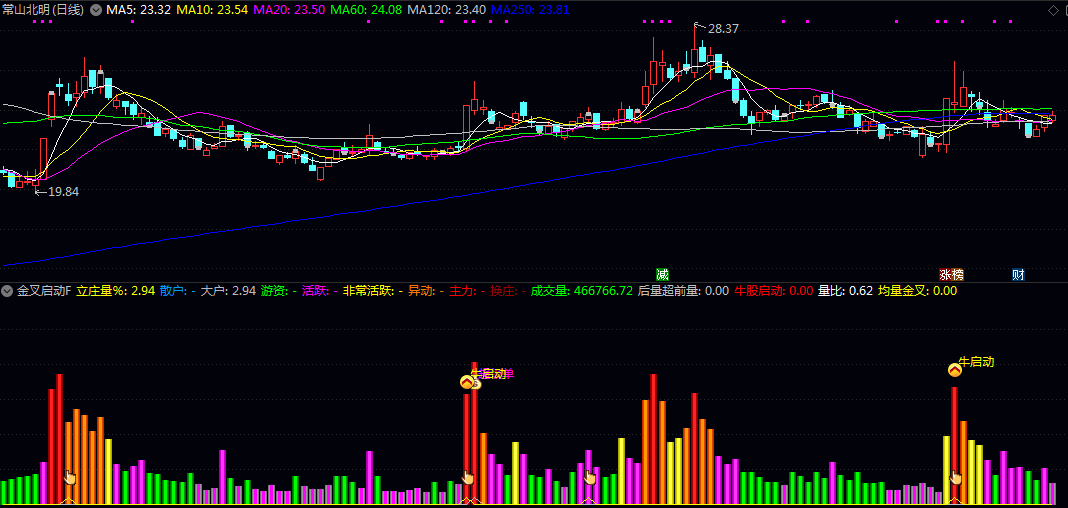Click the 后量超前量: 0.00 value
The height and width of the screenshot is (508, 1068).
(x=683, y=291)
